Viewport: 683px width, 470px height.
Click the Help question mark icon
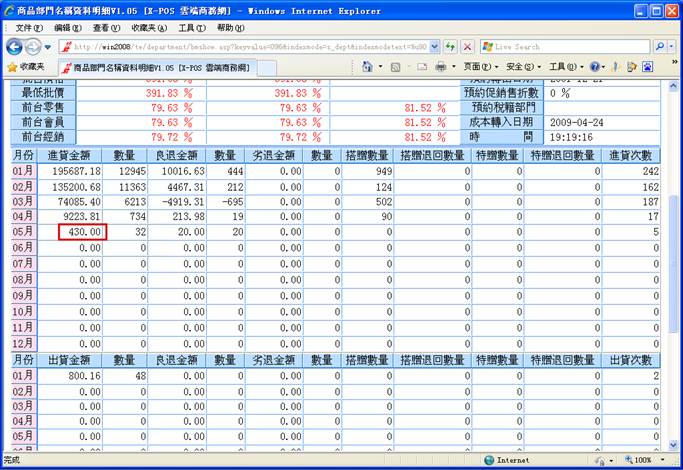(597, 67)
